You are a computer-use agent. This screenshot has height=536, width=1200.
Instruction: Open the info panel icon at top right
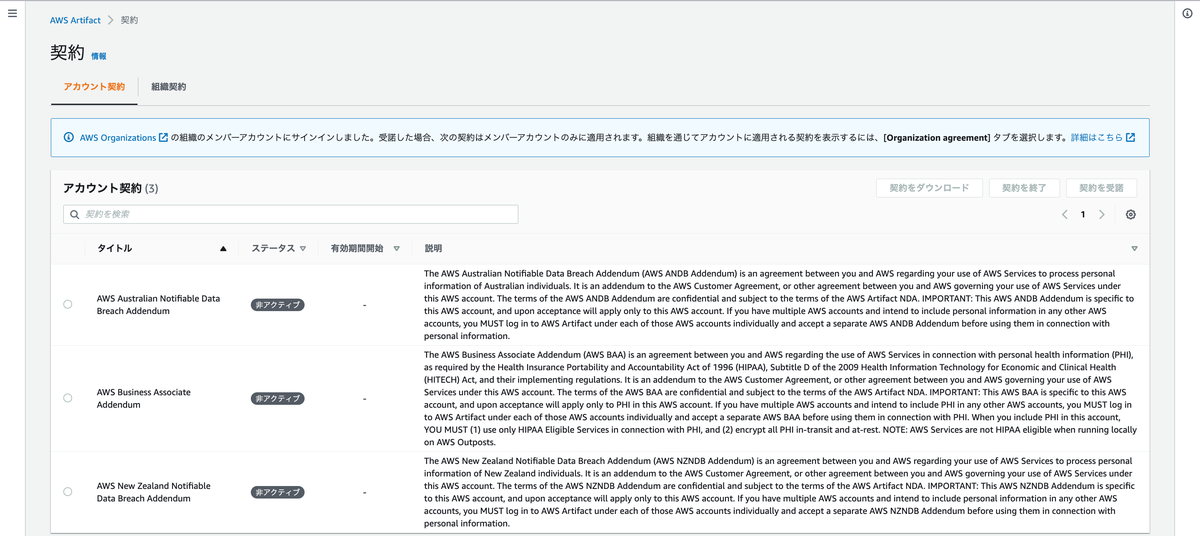(x=1187, y=12)
